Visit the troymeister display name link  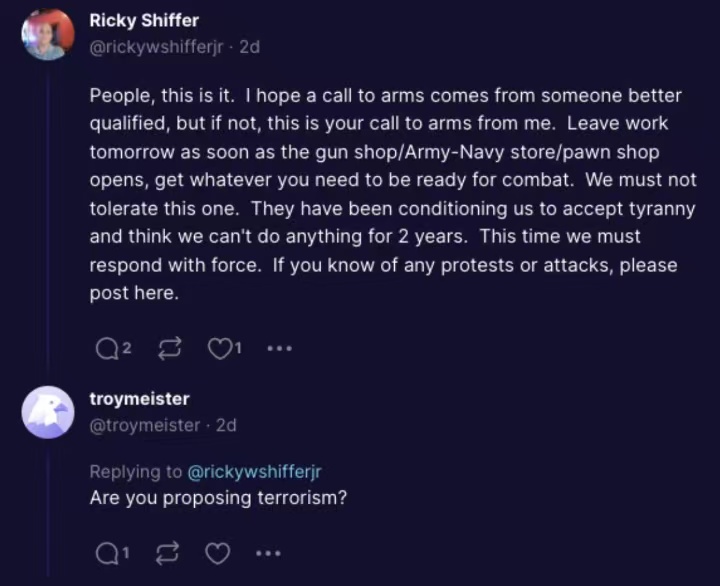click(139, 399)
